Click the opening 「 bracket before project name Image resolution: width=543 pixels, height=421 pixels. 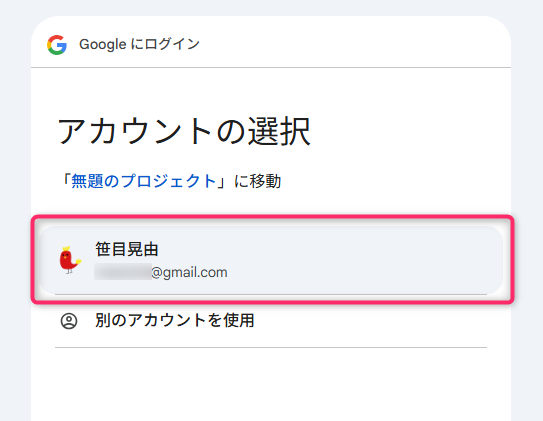point(65,181)
